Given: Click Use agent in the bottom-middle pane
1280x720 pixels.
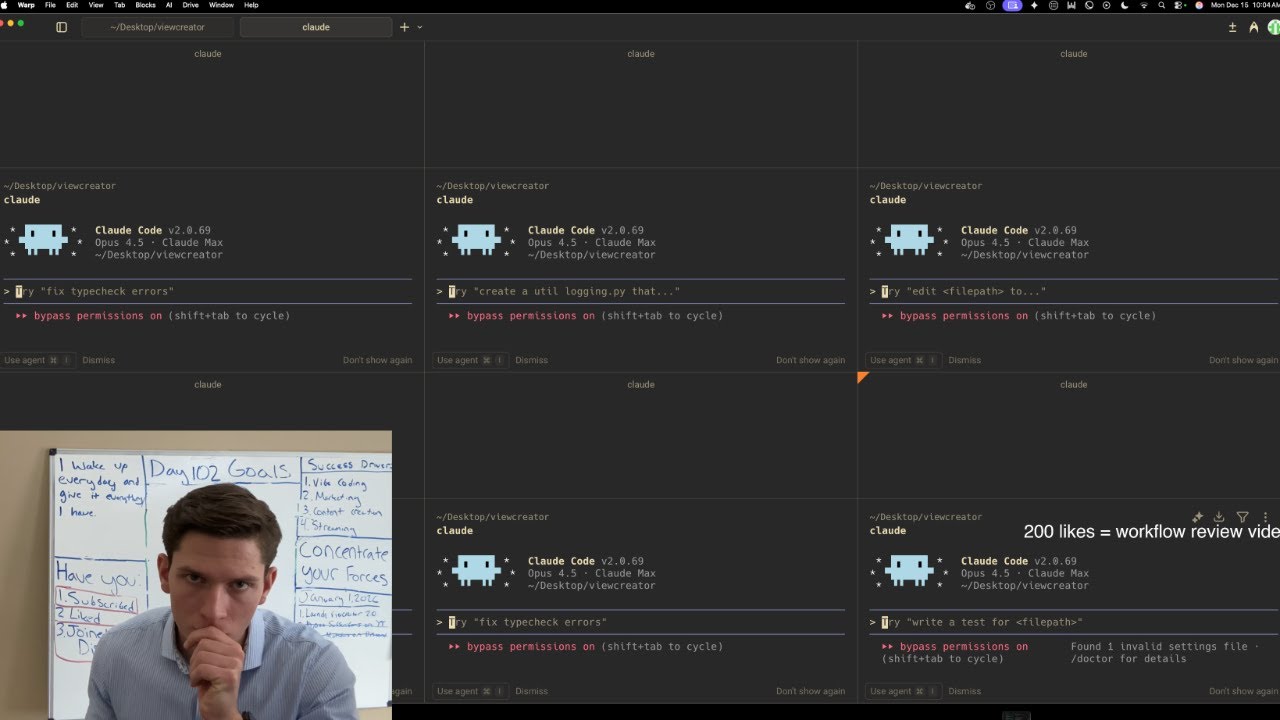Looking at the screenshot, I should click(470, 691).
